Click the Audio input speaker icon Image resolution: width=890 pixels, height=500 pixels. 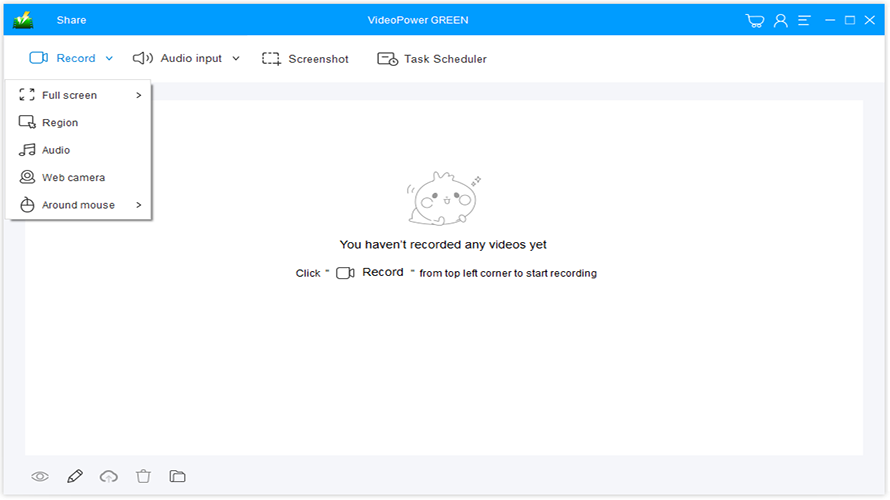[142, 58]
